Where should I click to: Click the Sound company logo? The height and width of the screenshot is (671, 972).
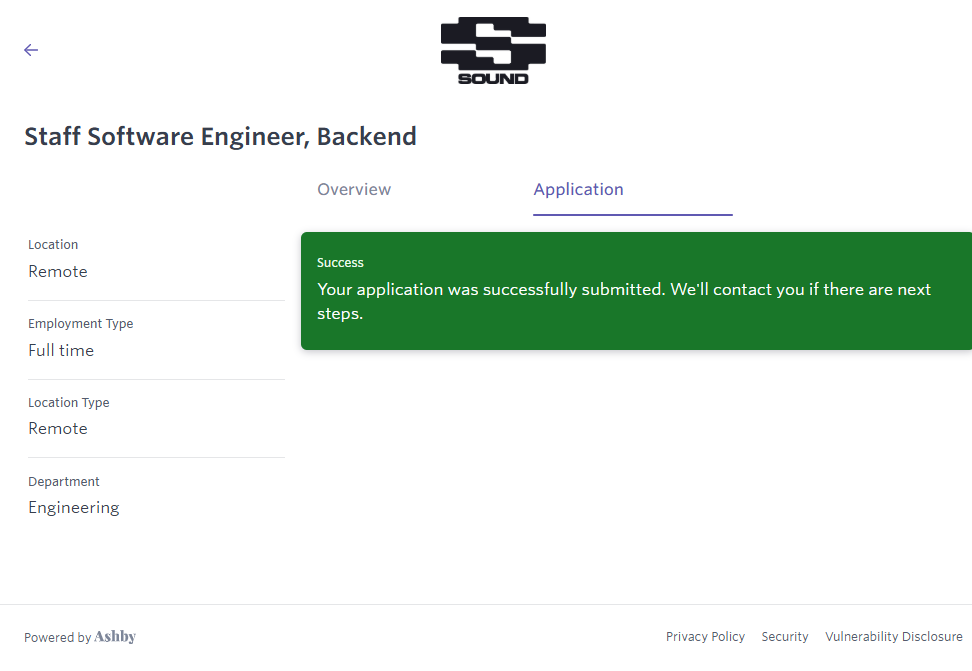coord(493,50)
